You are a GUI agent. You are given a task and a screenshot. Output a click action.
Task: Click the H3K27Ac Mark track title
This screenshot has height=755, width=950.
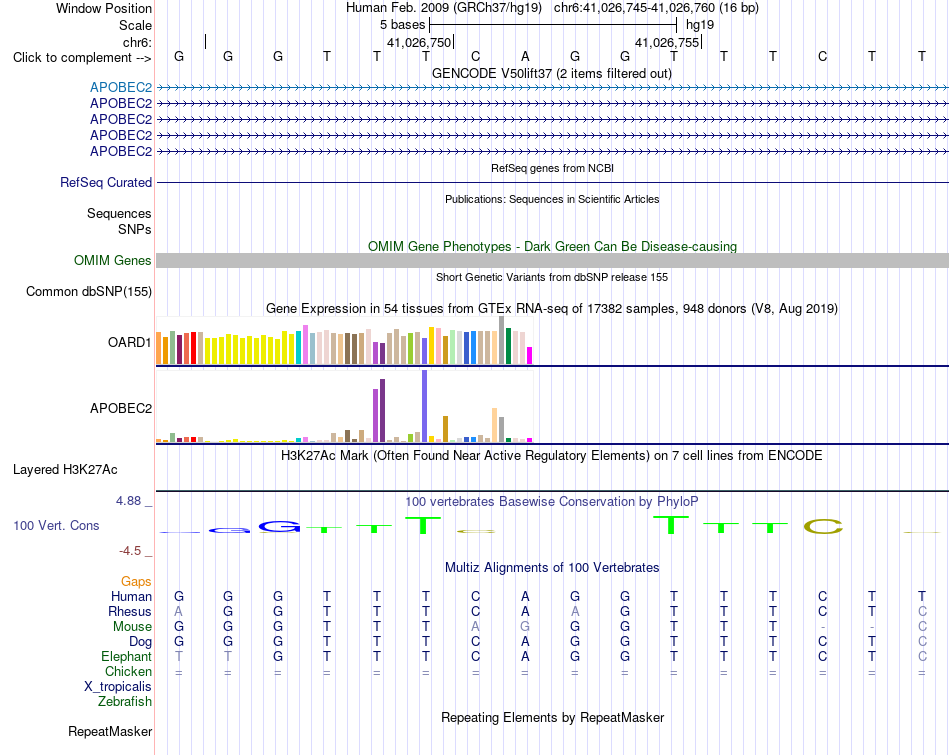pyautogui.click(x=552, y=456)
